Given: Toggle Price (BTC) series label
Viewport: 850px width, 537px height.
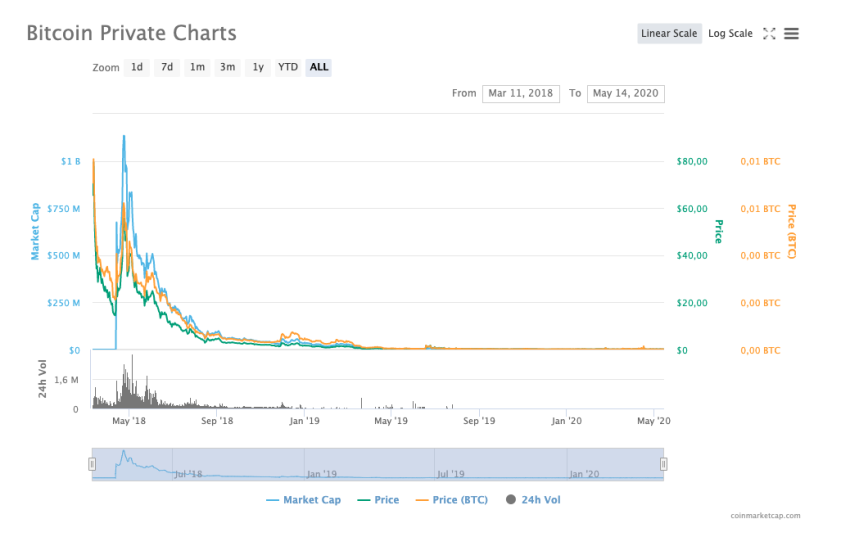Looking at the screenshot, I should [x=460, y=500].
